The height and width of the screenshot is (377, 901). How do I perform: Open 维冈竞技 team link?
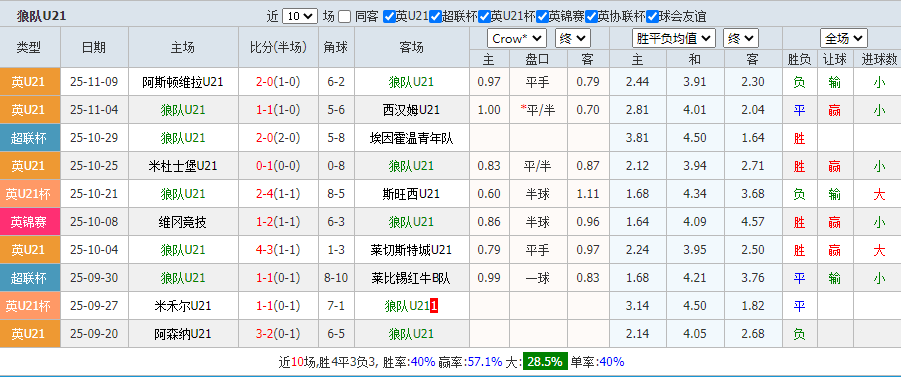[183, 222]
